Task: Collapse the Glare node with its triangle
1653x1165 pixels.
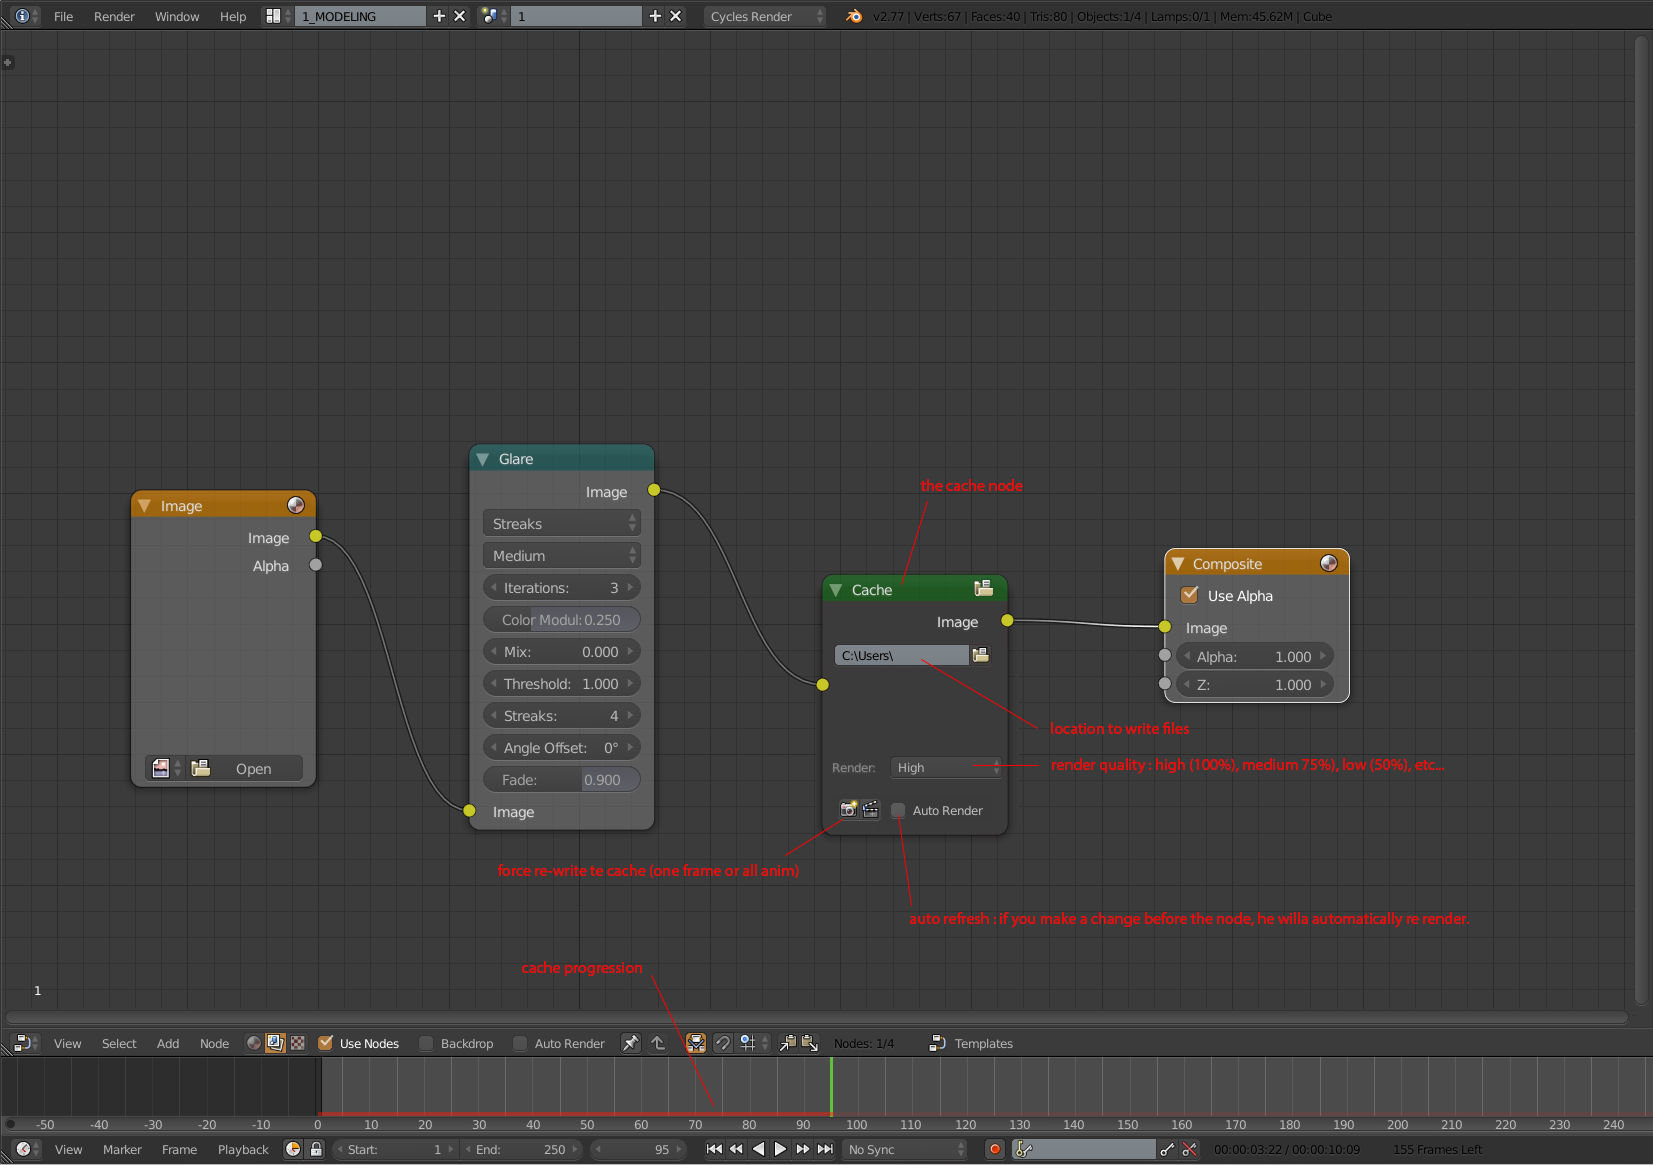Action: coord(483,459)
